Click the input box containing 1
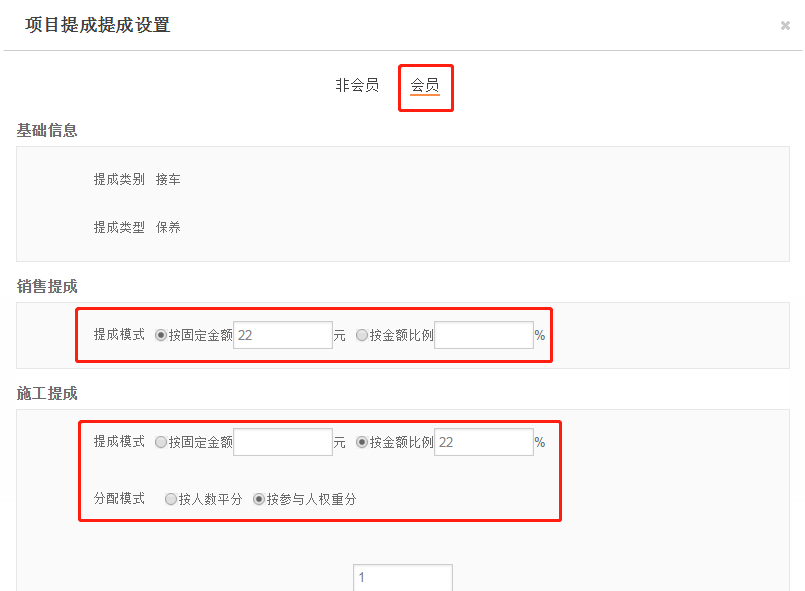This screenshot has height=591, width=805. click(402, 578)
